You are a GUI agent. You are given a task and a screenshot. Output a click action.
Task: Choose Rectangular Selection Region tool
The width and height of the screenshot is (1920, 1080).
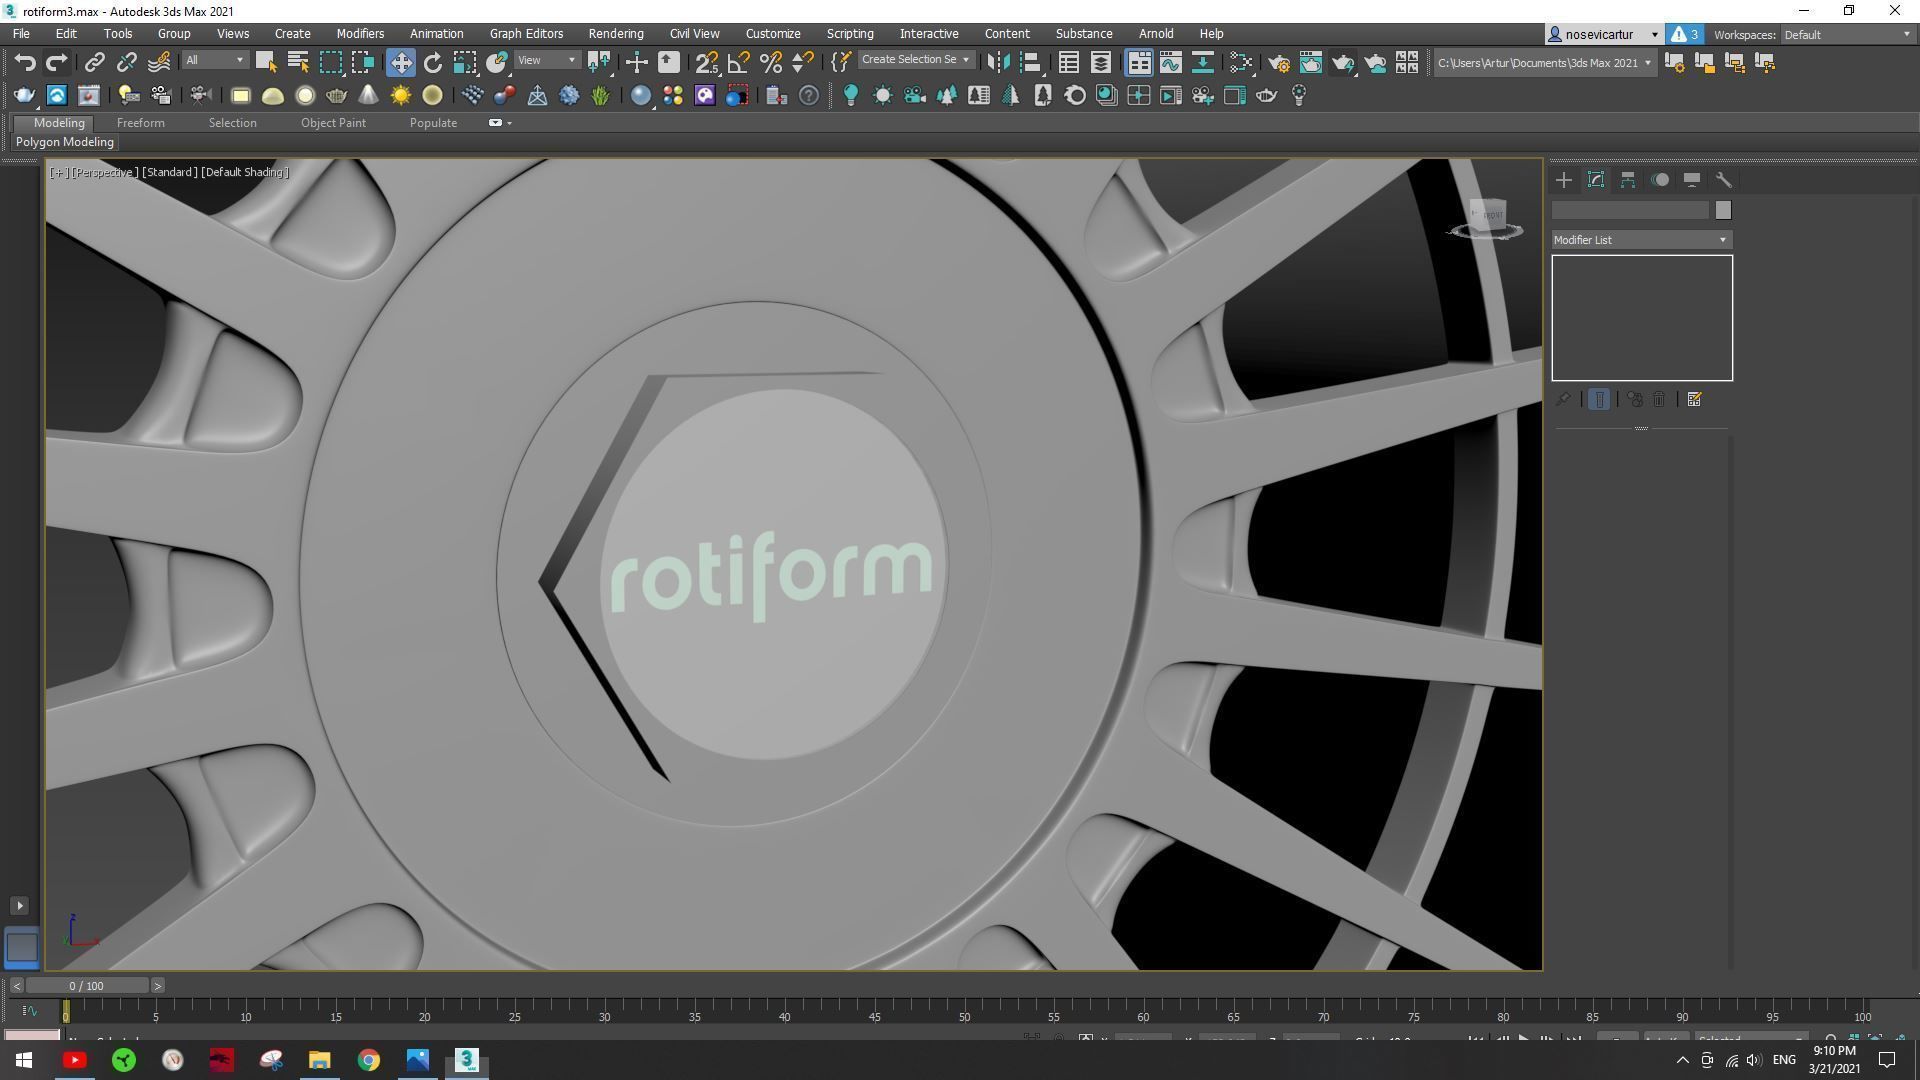click(330, 62)
